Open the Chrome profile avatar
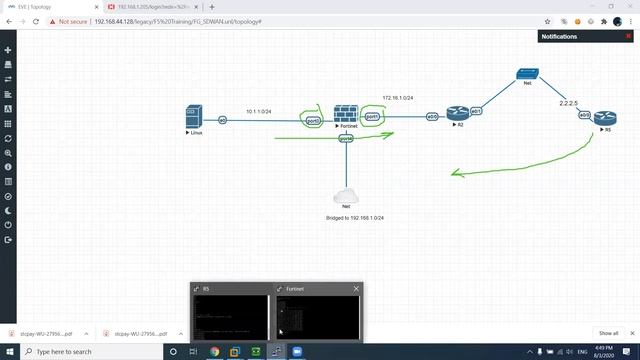 click(x=617, y=22)
